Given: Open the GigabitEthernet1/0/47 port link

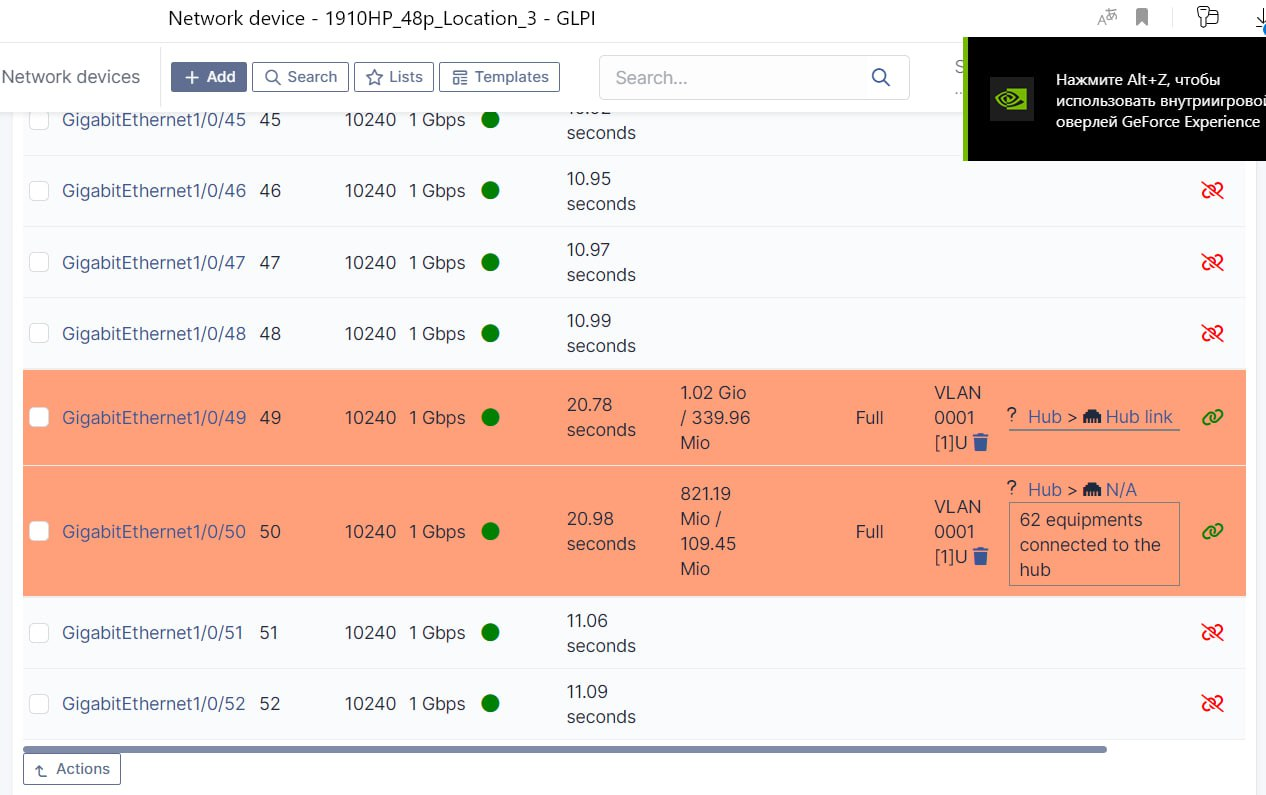Looking at the screenshot, I should [153, 262].
